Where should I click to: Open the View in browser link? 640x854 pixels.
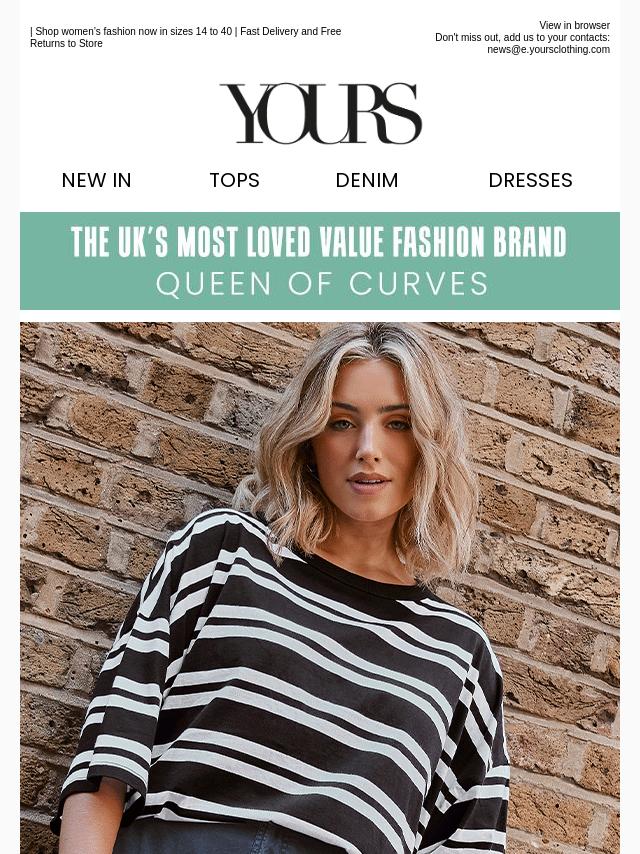pyautogui.click(x=574, y=25)
